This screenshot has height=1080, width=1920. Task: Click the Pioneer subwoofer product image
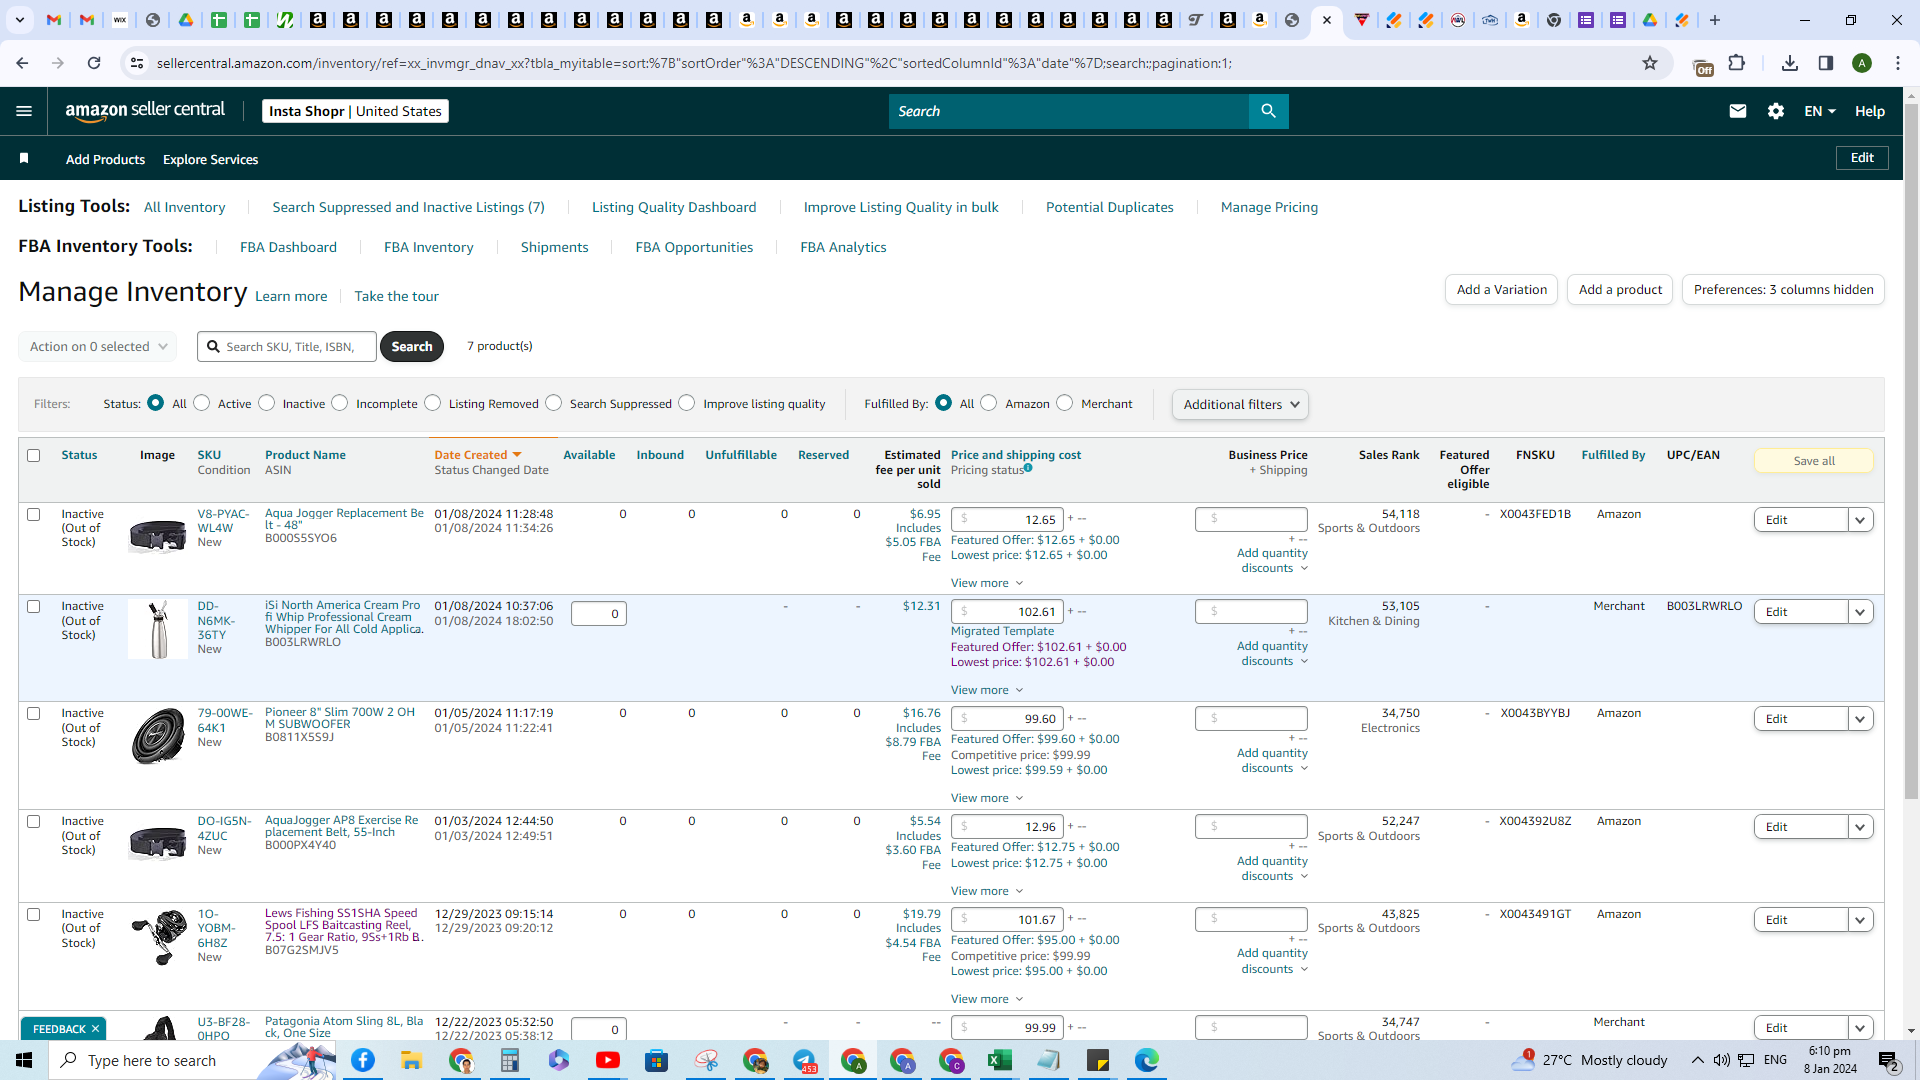(x=158, y=736)
